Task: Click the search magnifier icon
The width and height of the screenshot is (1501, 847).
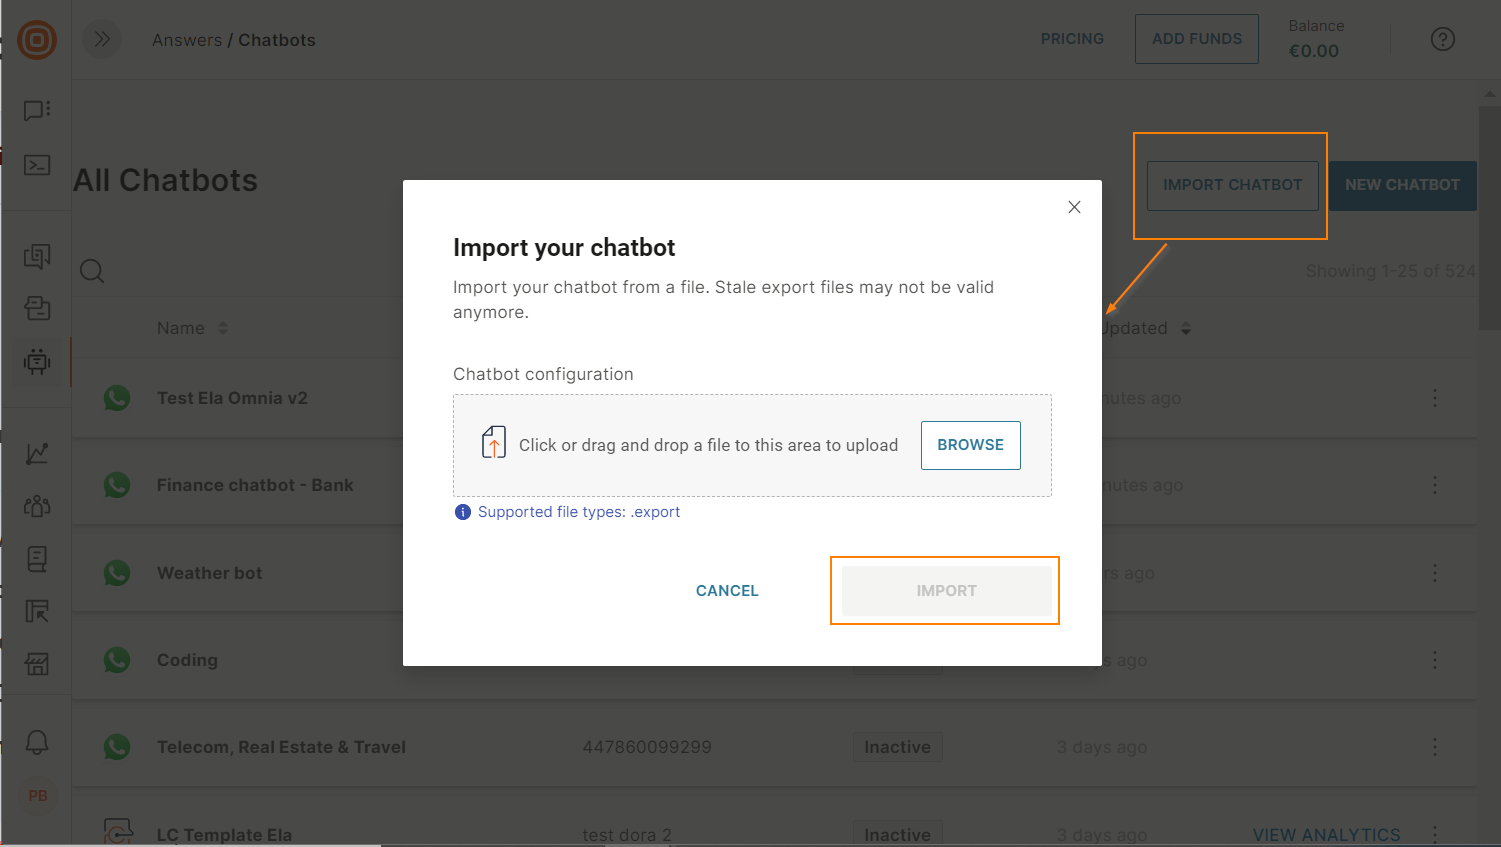Action: point(92,271)
